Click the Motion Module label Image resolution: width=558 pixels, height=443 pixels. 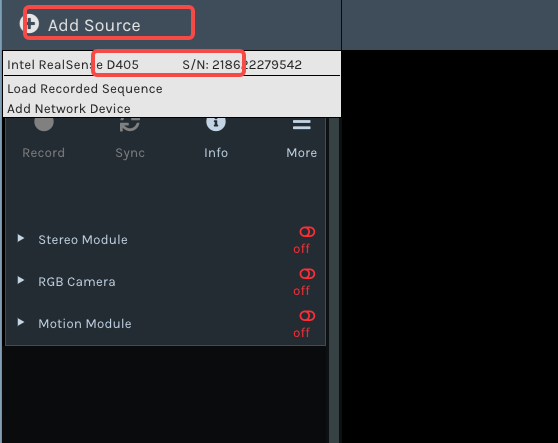85,324
